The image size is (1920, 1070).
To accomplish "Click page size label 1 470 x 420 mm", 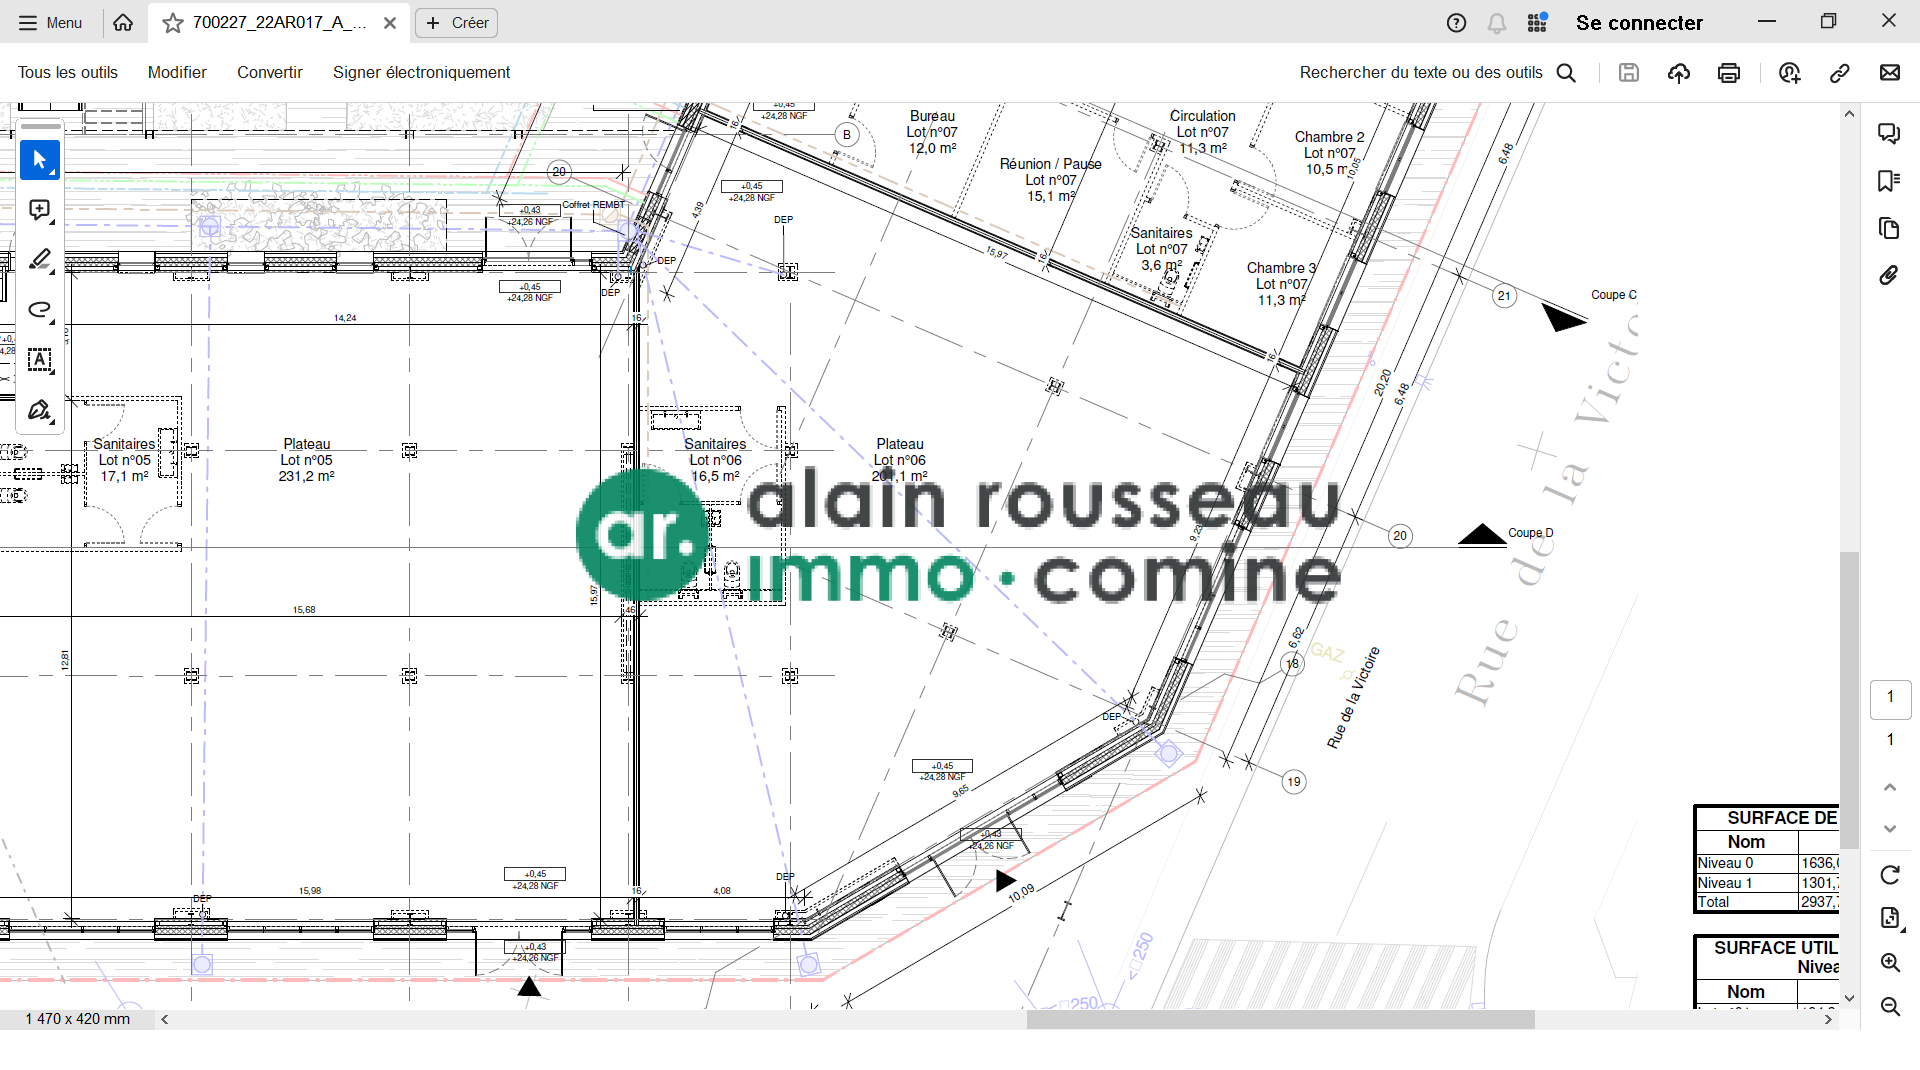I will tap(78, 1019).
